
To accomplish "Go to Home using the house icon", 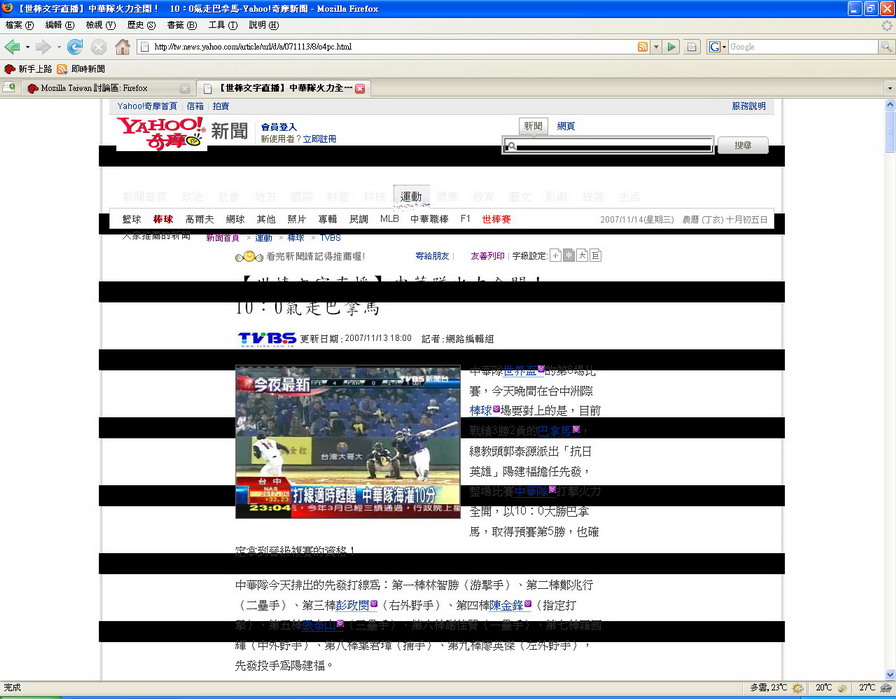I will pos(122,47).
